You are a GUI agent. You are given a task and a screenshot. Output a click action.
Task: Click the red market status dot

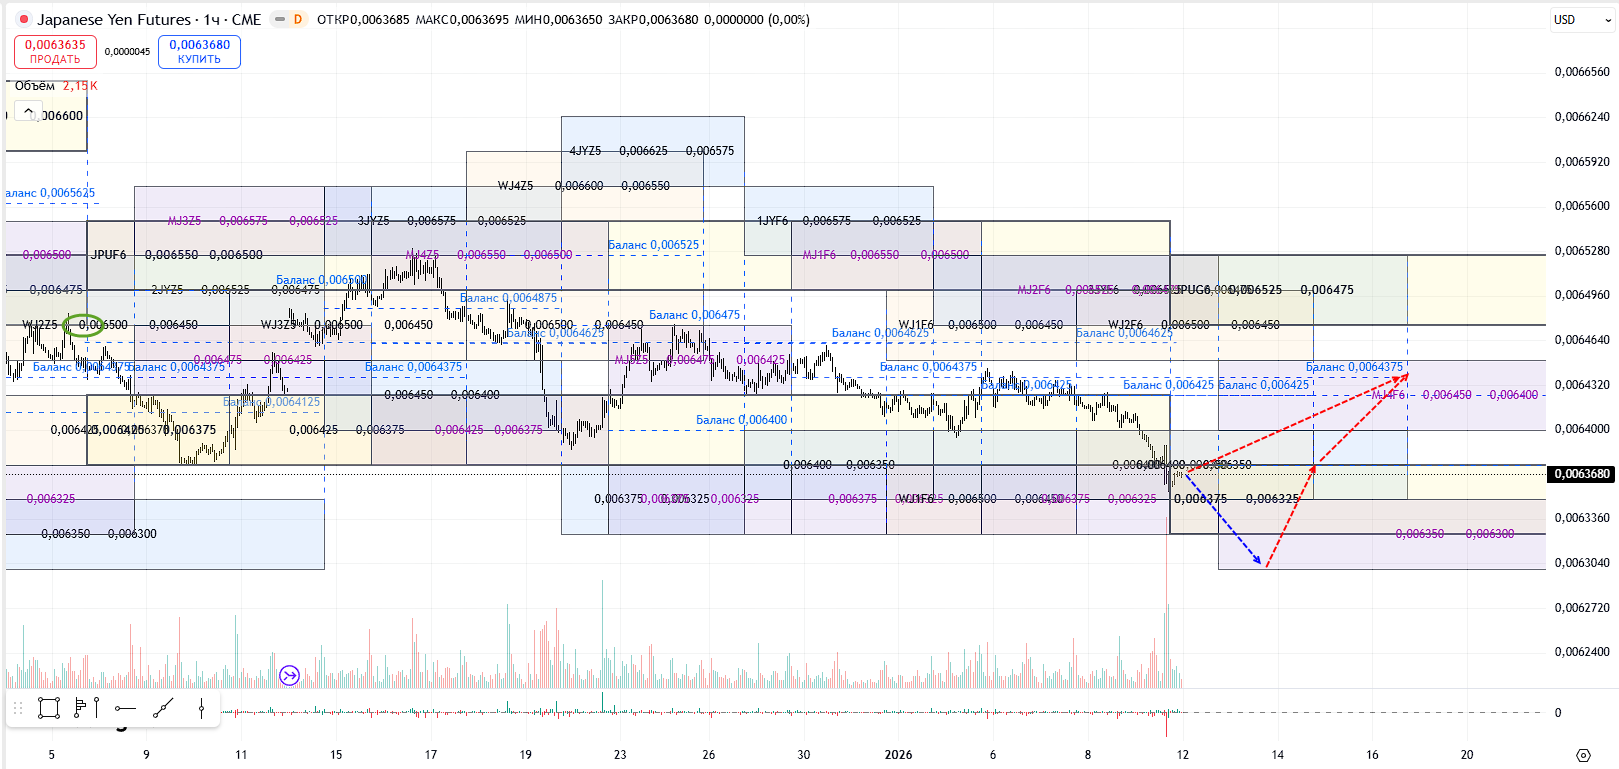click(x=24, y=19)
